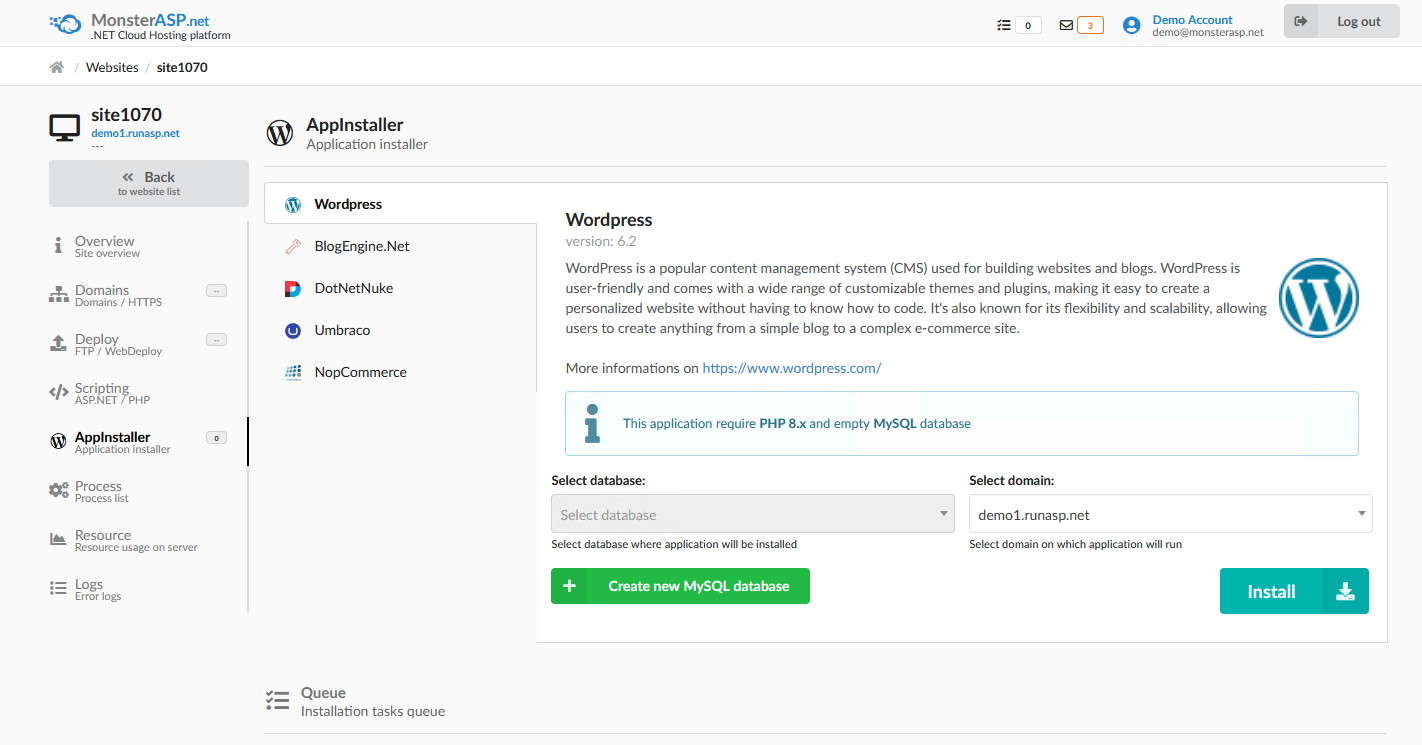Click Create new MySQL database button

(680, 586)
